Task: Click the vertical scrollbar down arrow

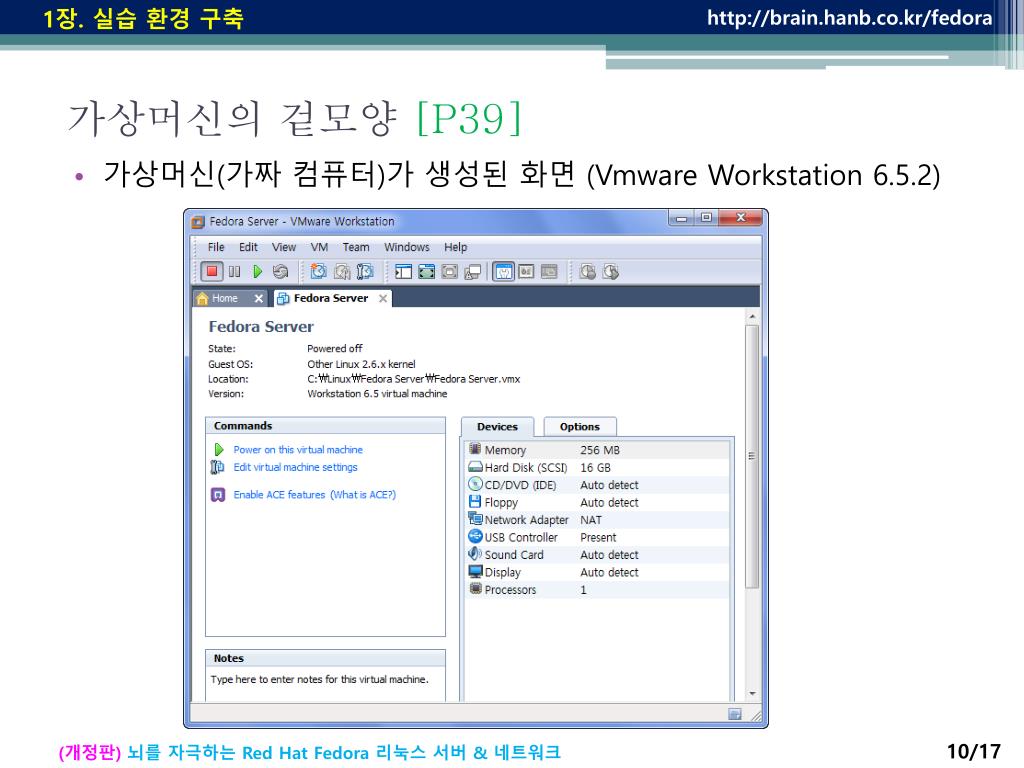Action: click(x=752, y=694)
